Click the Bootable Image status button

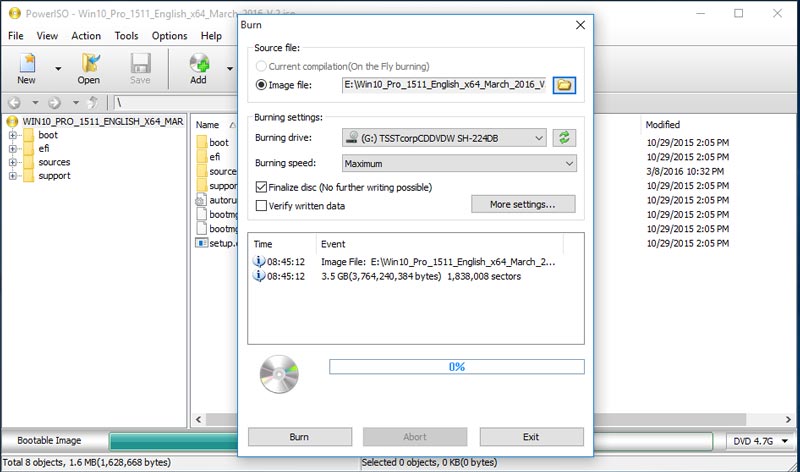(49, 440)
